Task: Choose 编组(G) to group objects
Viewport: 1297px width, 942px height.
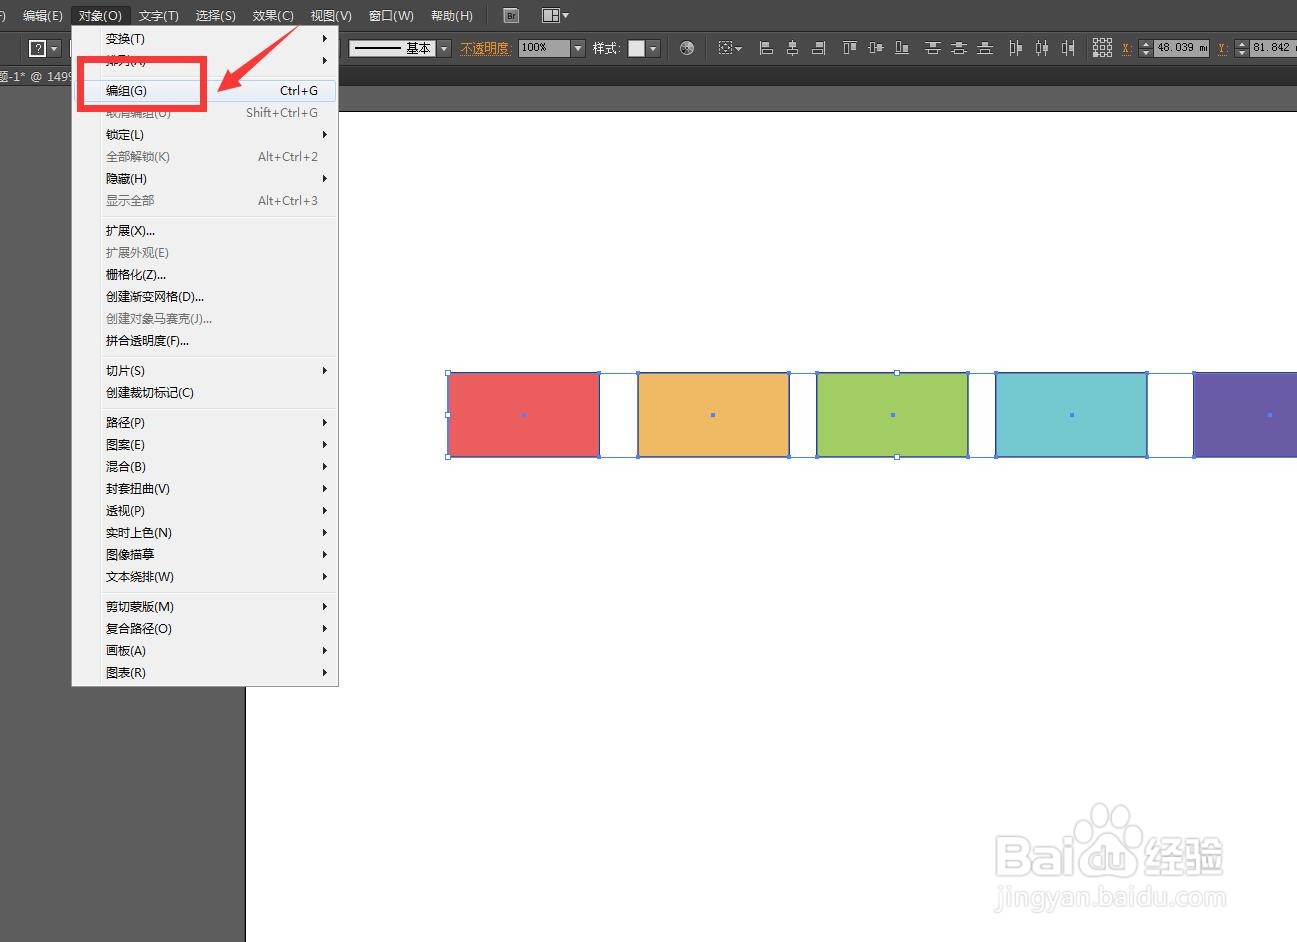Action: (x=205, y=91)
